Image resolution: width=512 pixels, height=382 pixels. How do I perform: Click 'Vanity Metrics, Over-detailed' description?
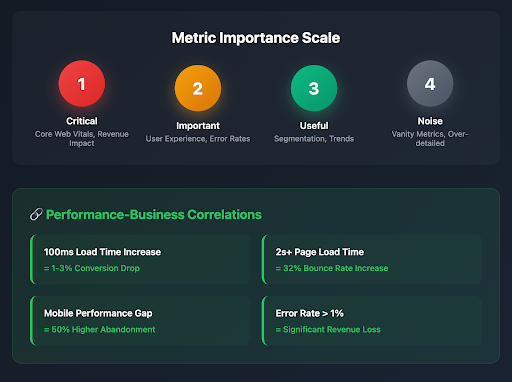[x=430, y=138]
